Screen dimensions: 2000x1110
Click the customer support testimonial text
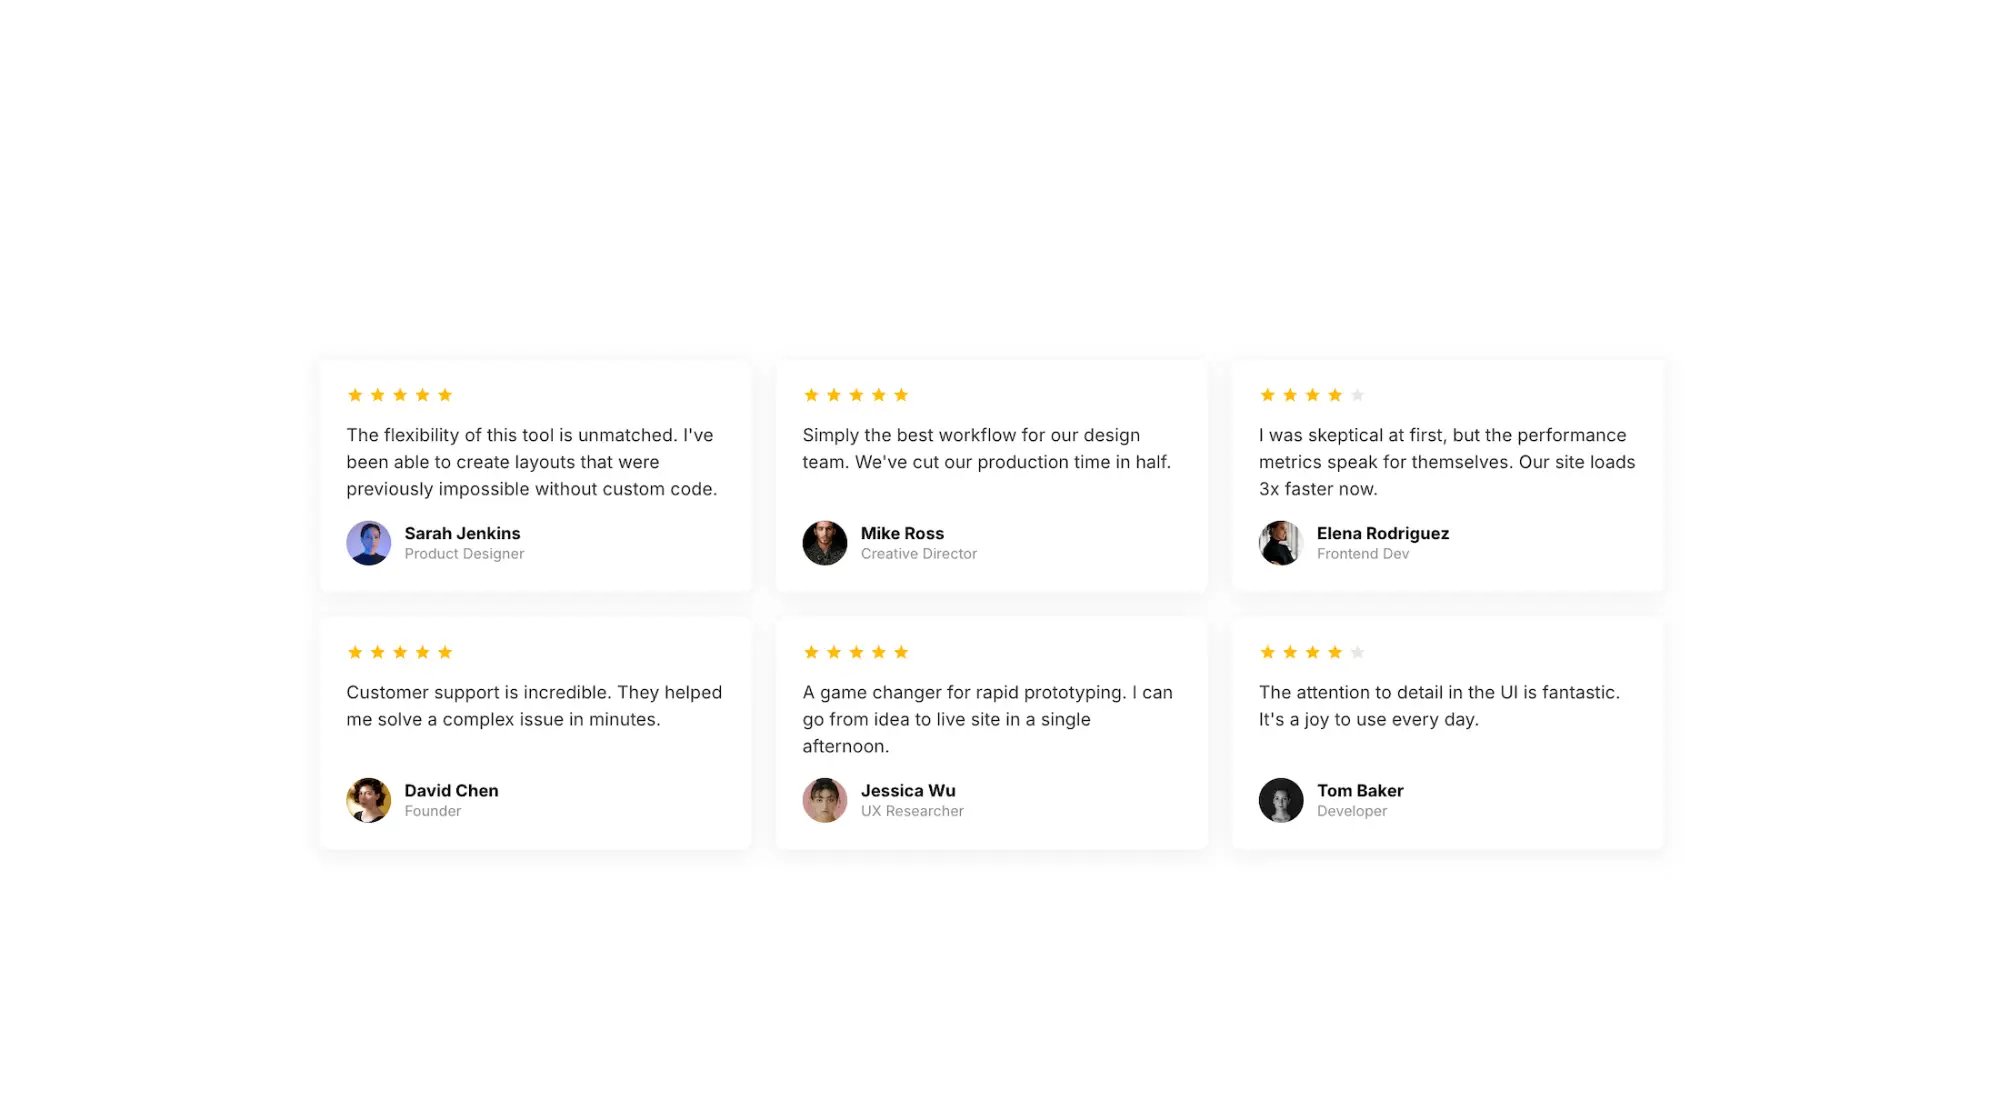pyautogui.click(x=533, y=706)
